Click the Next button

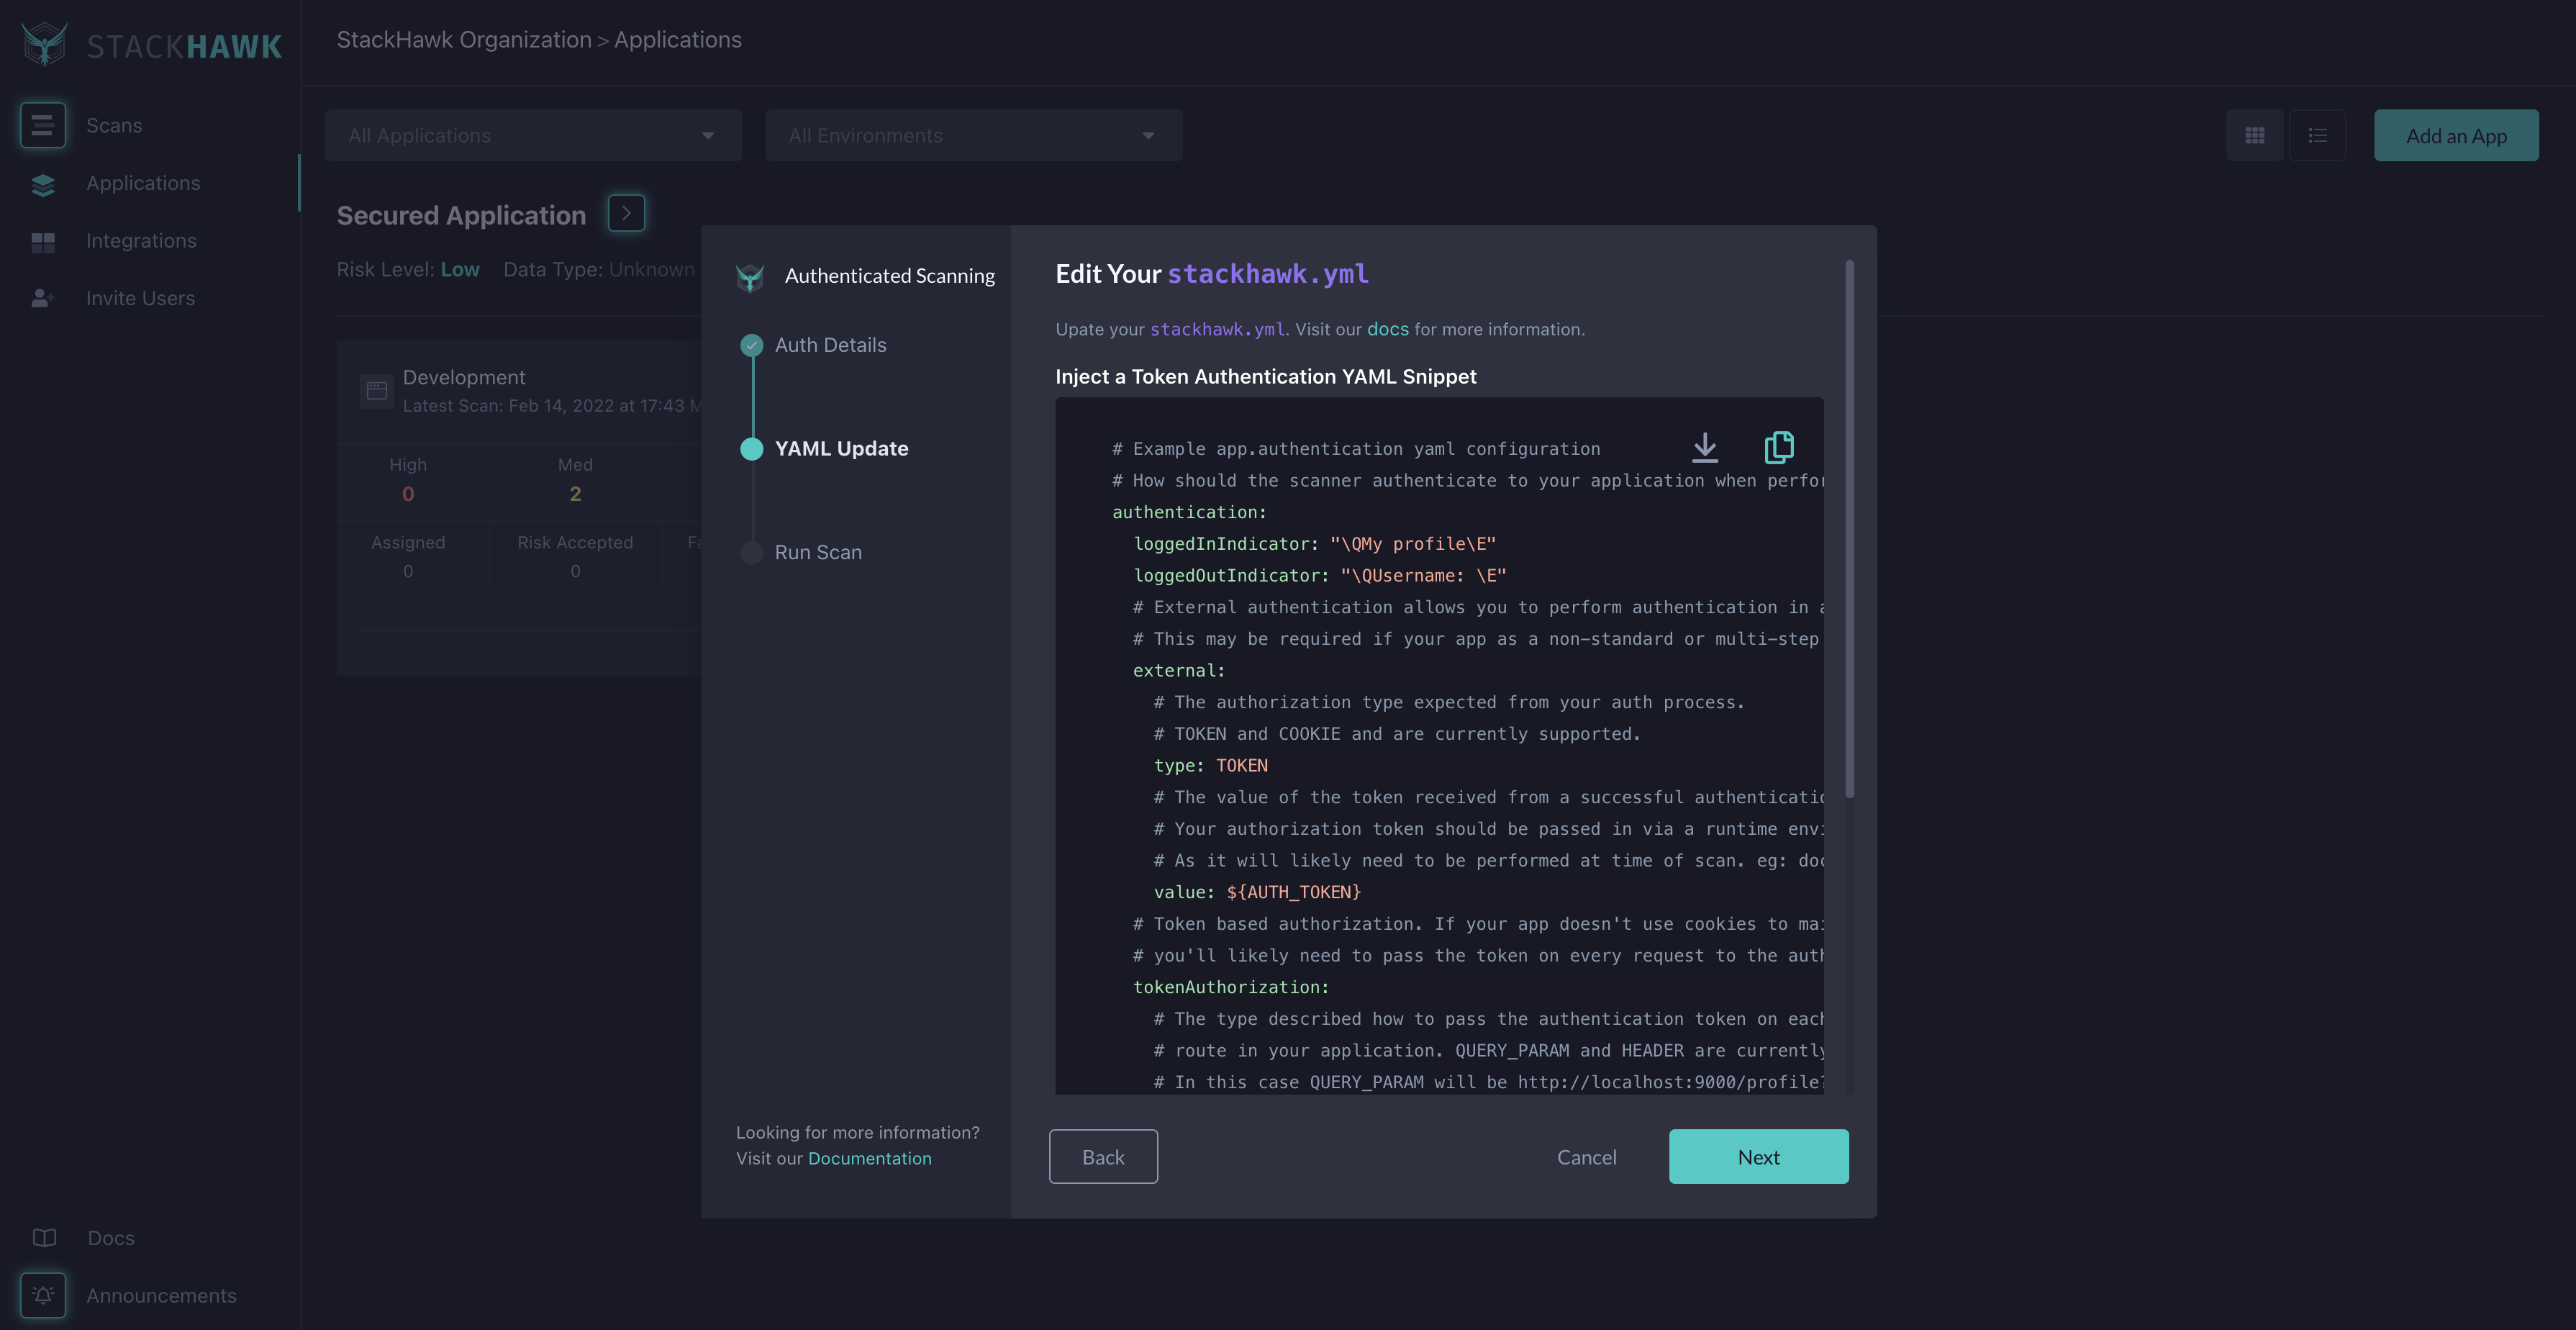click(1758, 1156)
